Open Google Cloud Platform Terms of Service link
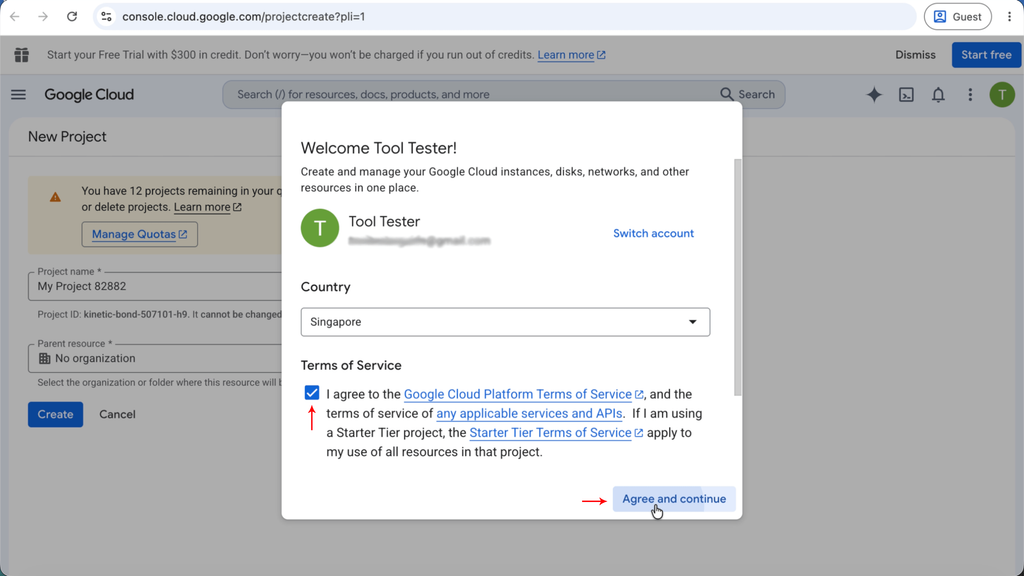This screenshot has height=576, width=1024. pos(523,394)
